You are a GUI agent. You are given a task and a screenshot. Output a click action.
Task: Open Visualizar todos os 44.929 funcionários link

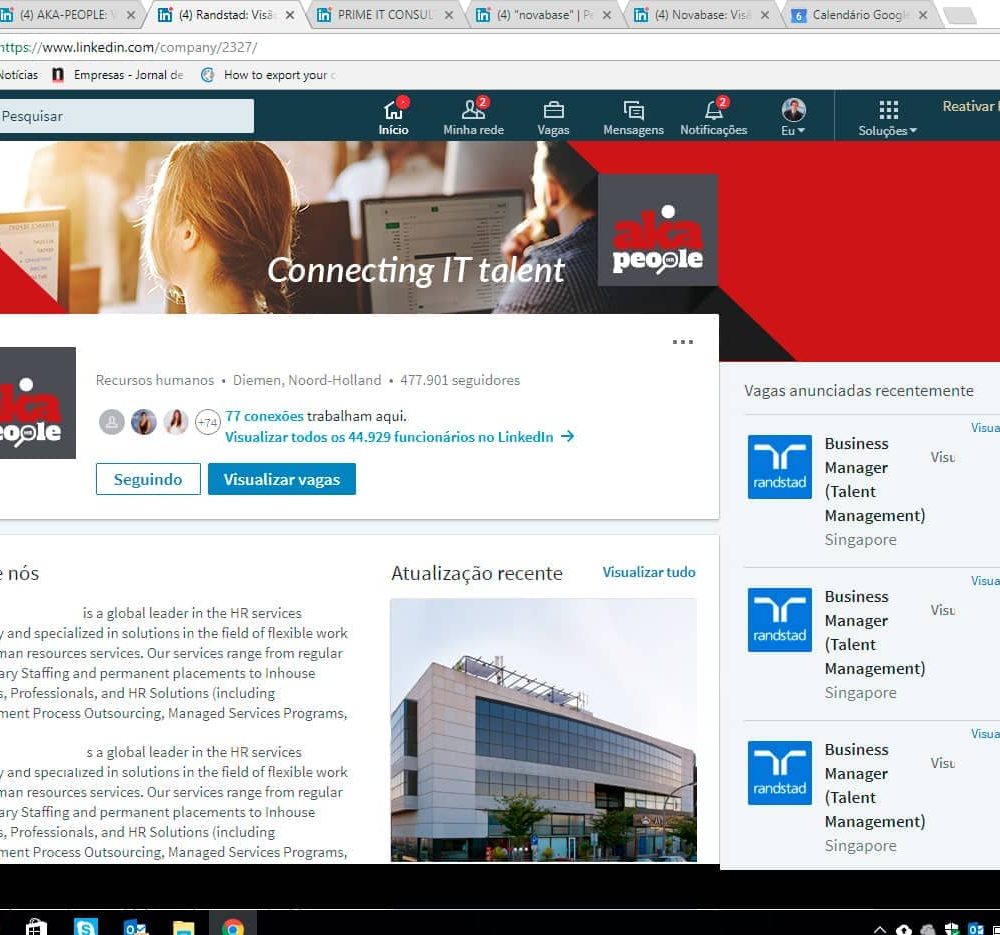[x=389, y=437]
